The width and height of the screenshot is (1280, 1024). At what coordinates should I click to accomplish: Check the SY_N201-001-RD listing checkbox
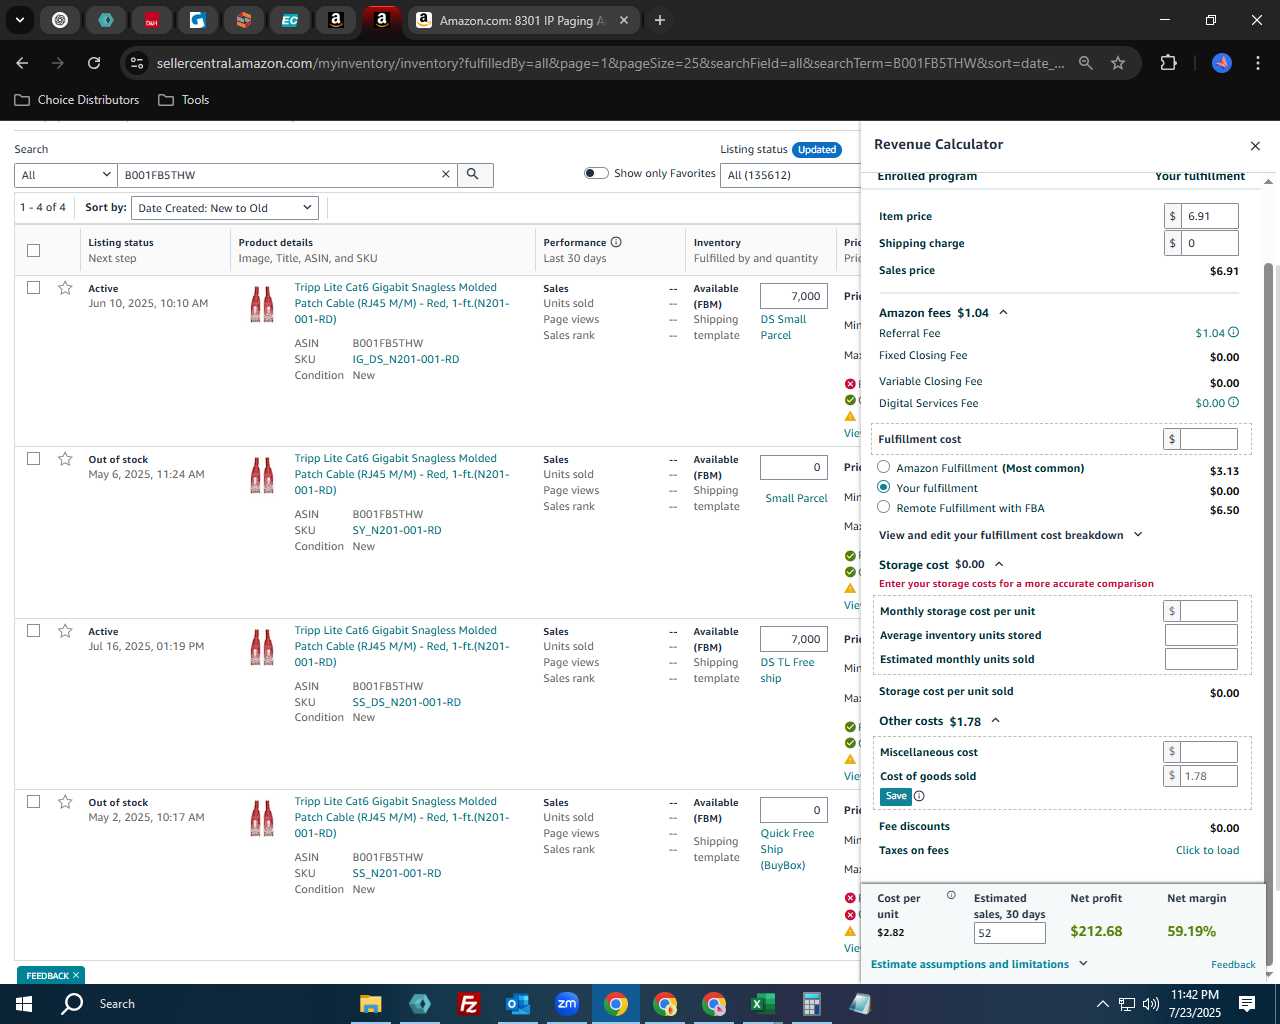click(34, 459)
